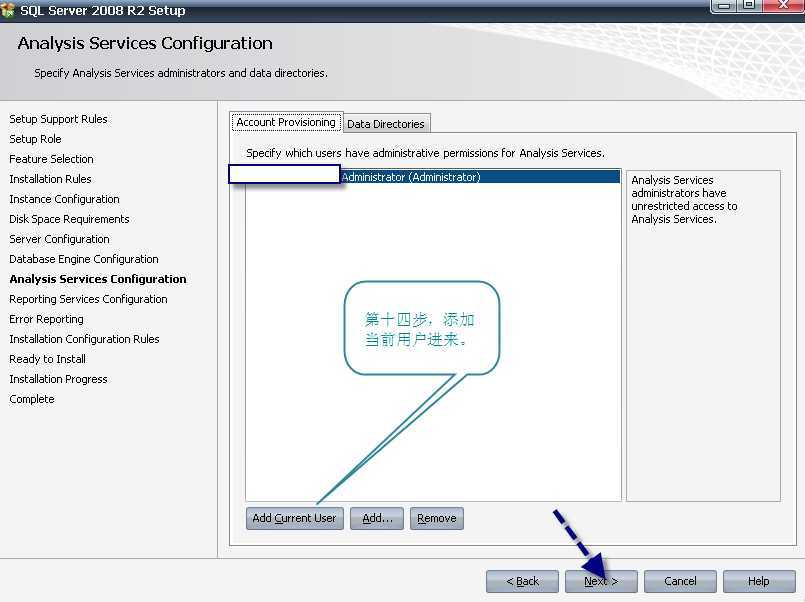805x602 pixels.
Task: Click Ready to Install step
Action: [47, 359]
